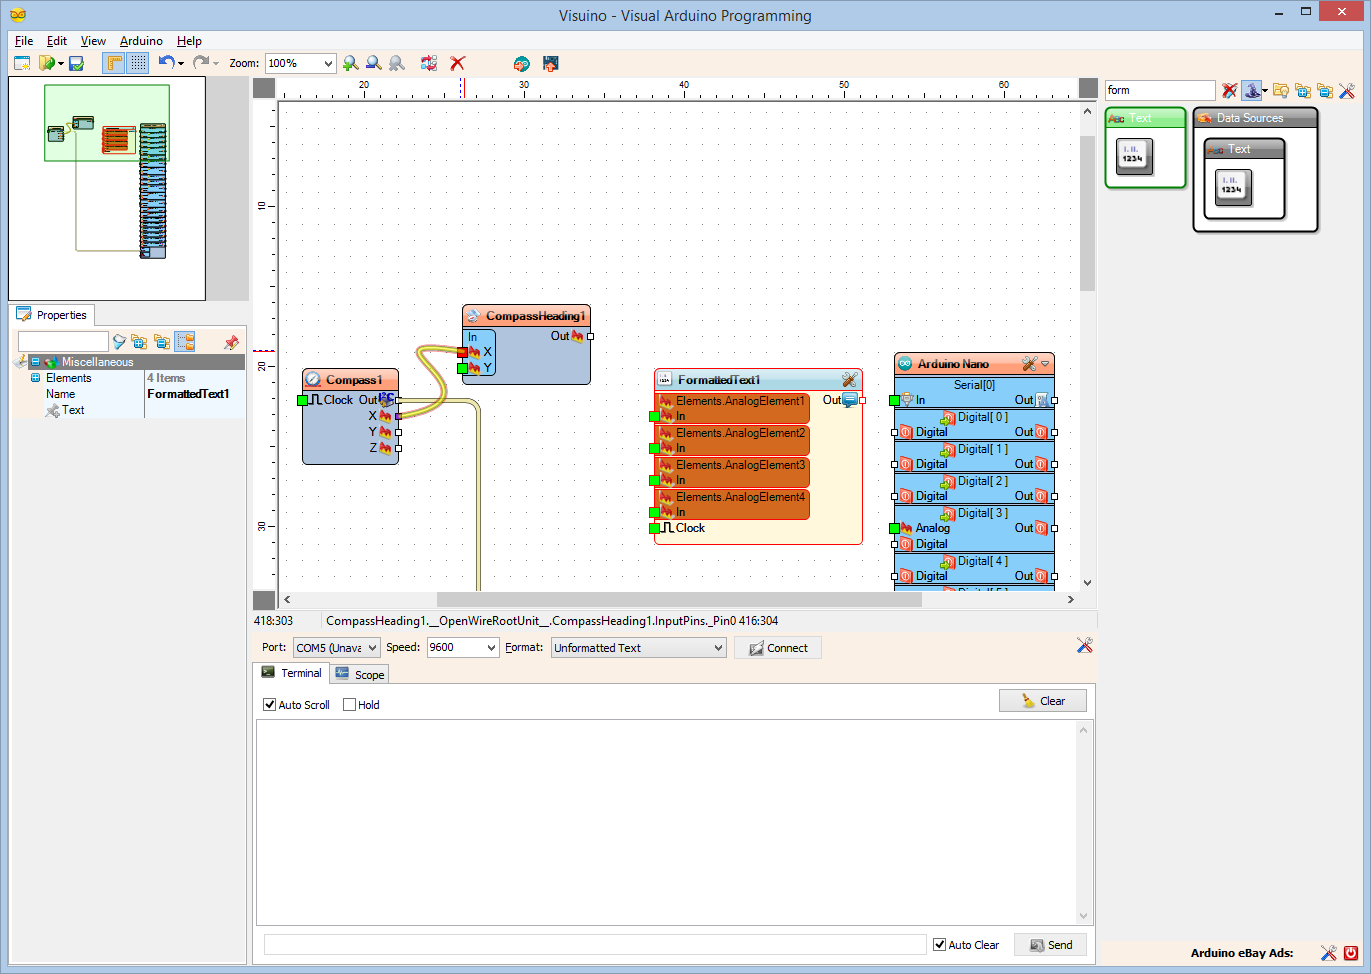Click the Upload to Arduino board icon

tap(550, 63)
